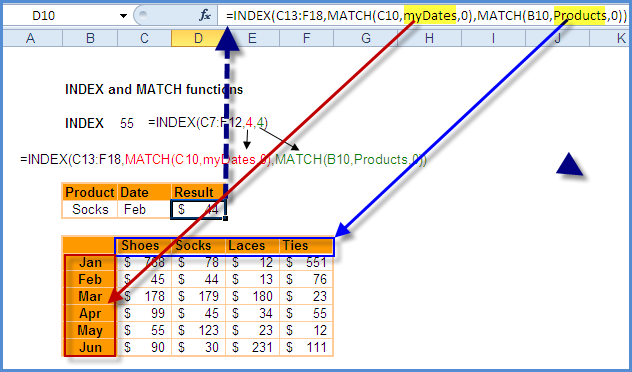Click Feb Laces value 13
Viewport: 632px width, 372px height.
point(252,279)
